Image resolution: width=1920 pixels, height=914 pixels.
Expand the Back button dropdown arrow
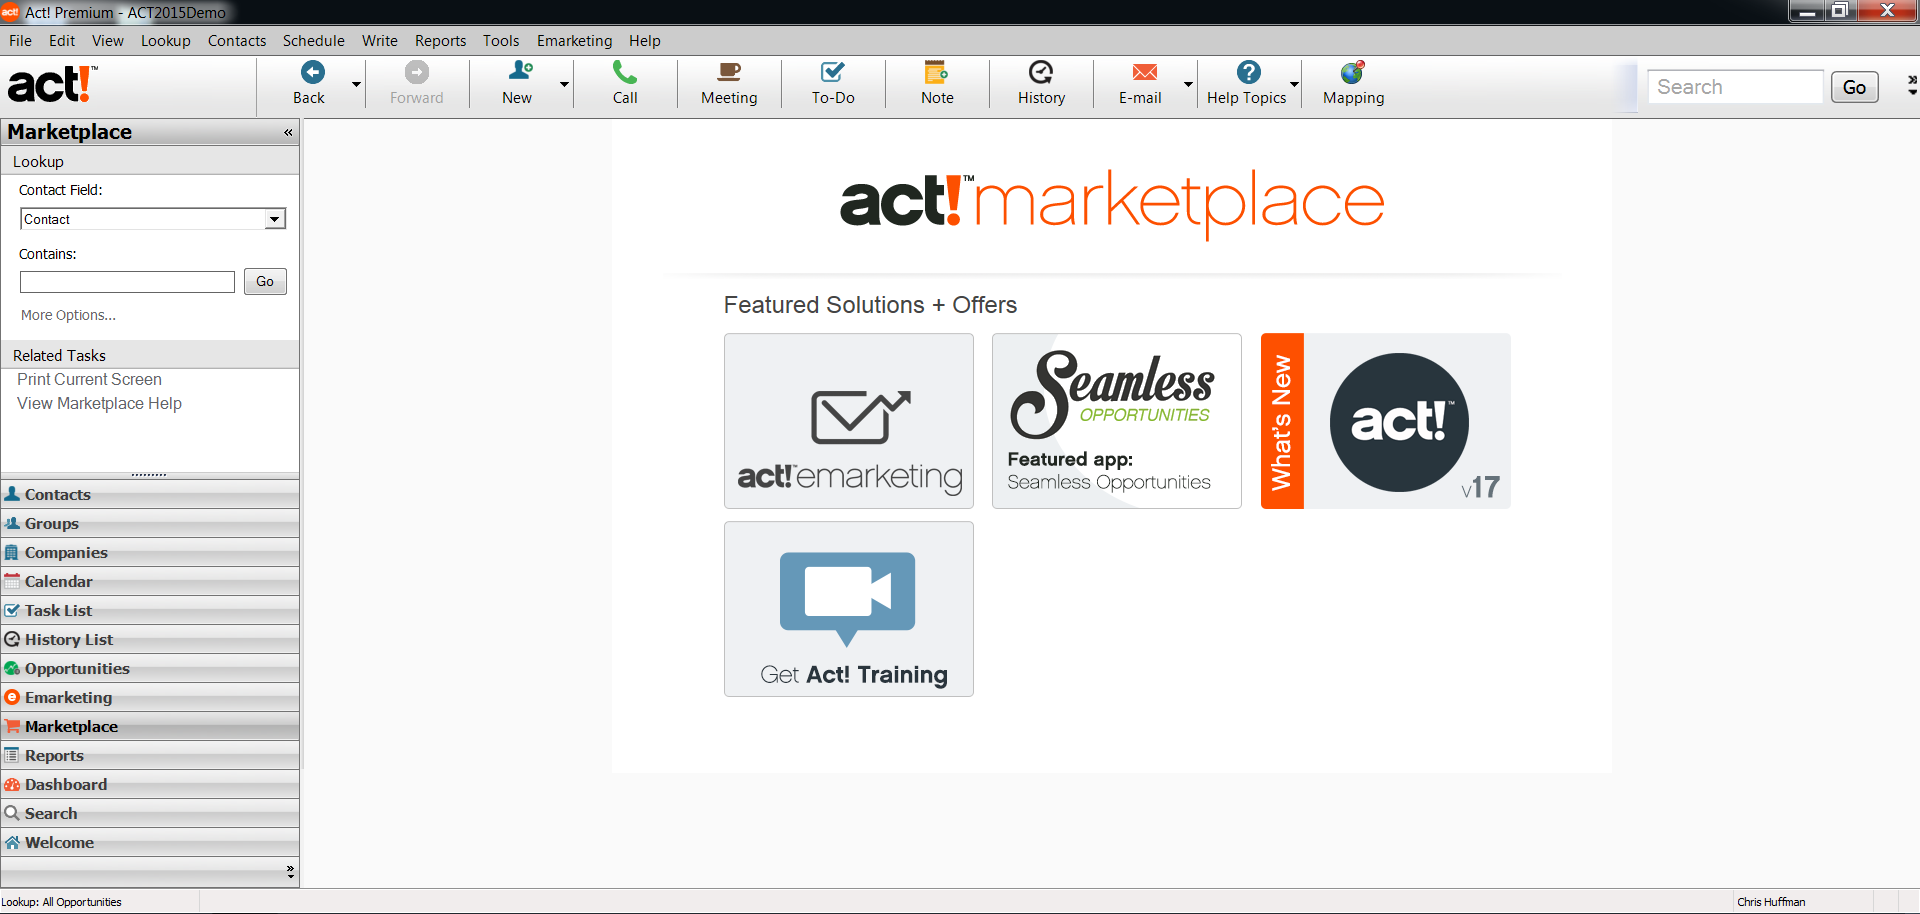pyautogui.click(x=356, y=84)
